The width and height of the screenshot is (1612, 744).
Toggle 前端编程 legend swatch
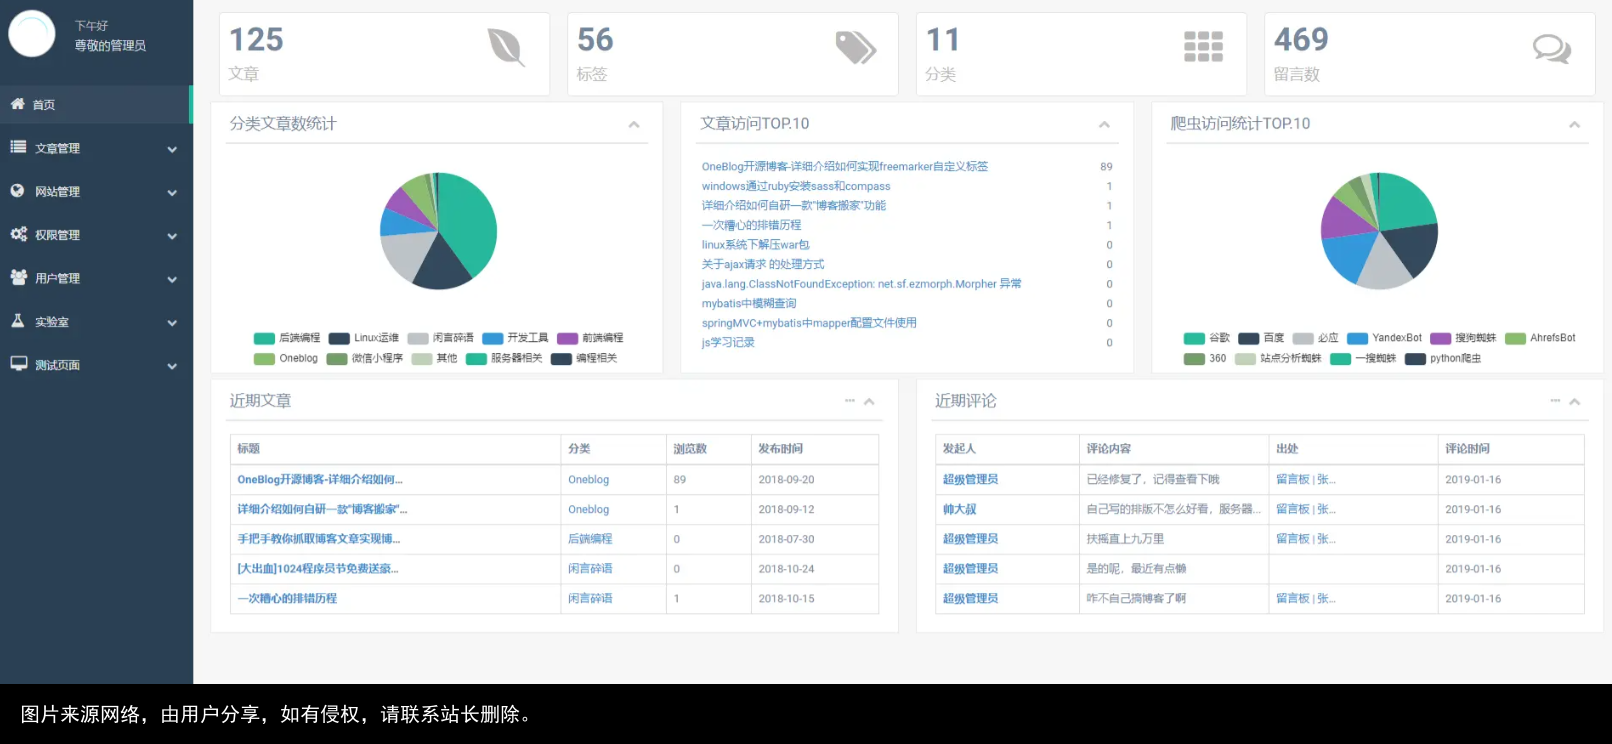(567, 338)
